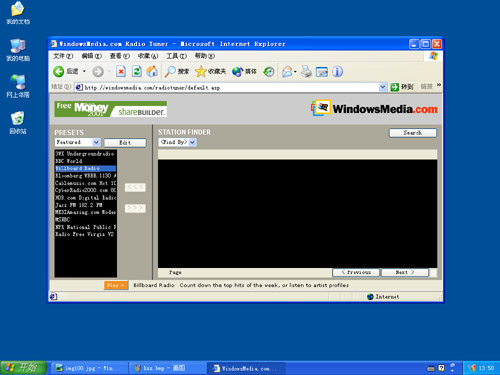
Task: Go to Home page icon
Action: click(152, 71)
